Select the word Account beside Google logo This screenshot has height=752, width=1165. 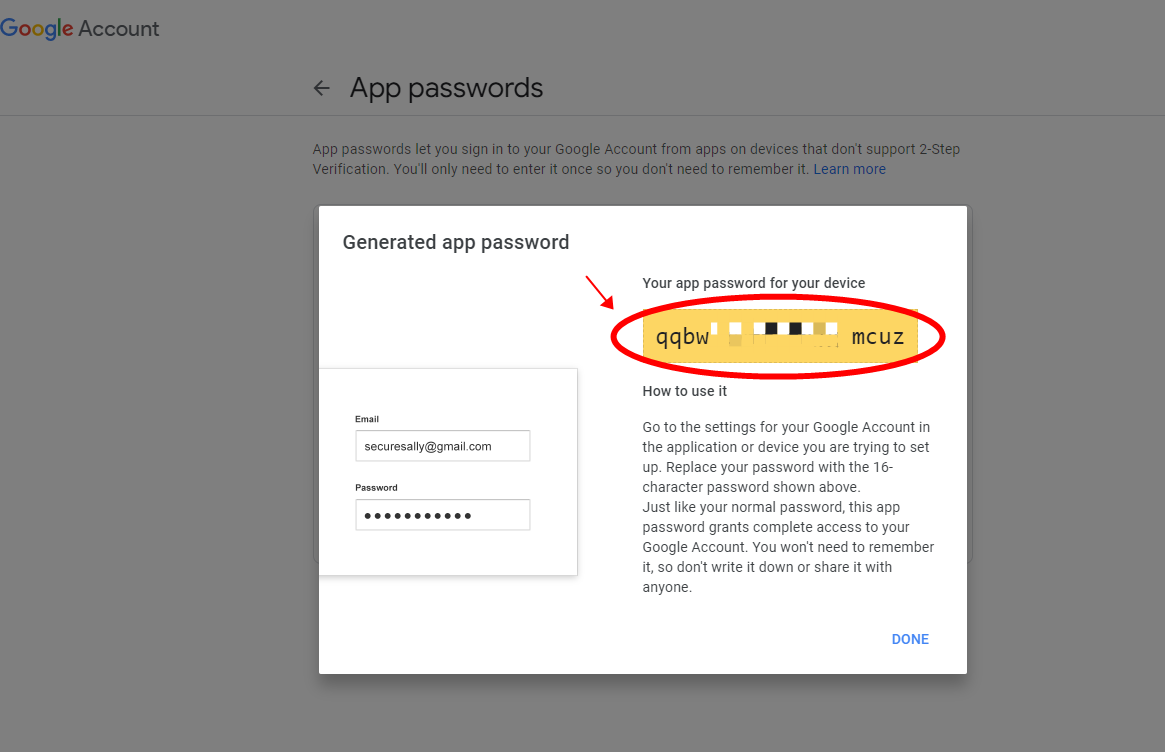click(x=119, y=28)
